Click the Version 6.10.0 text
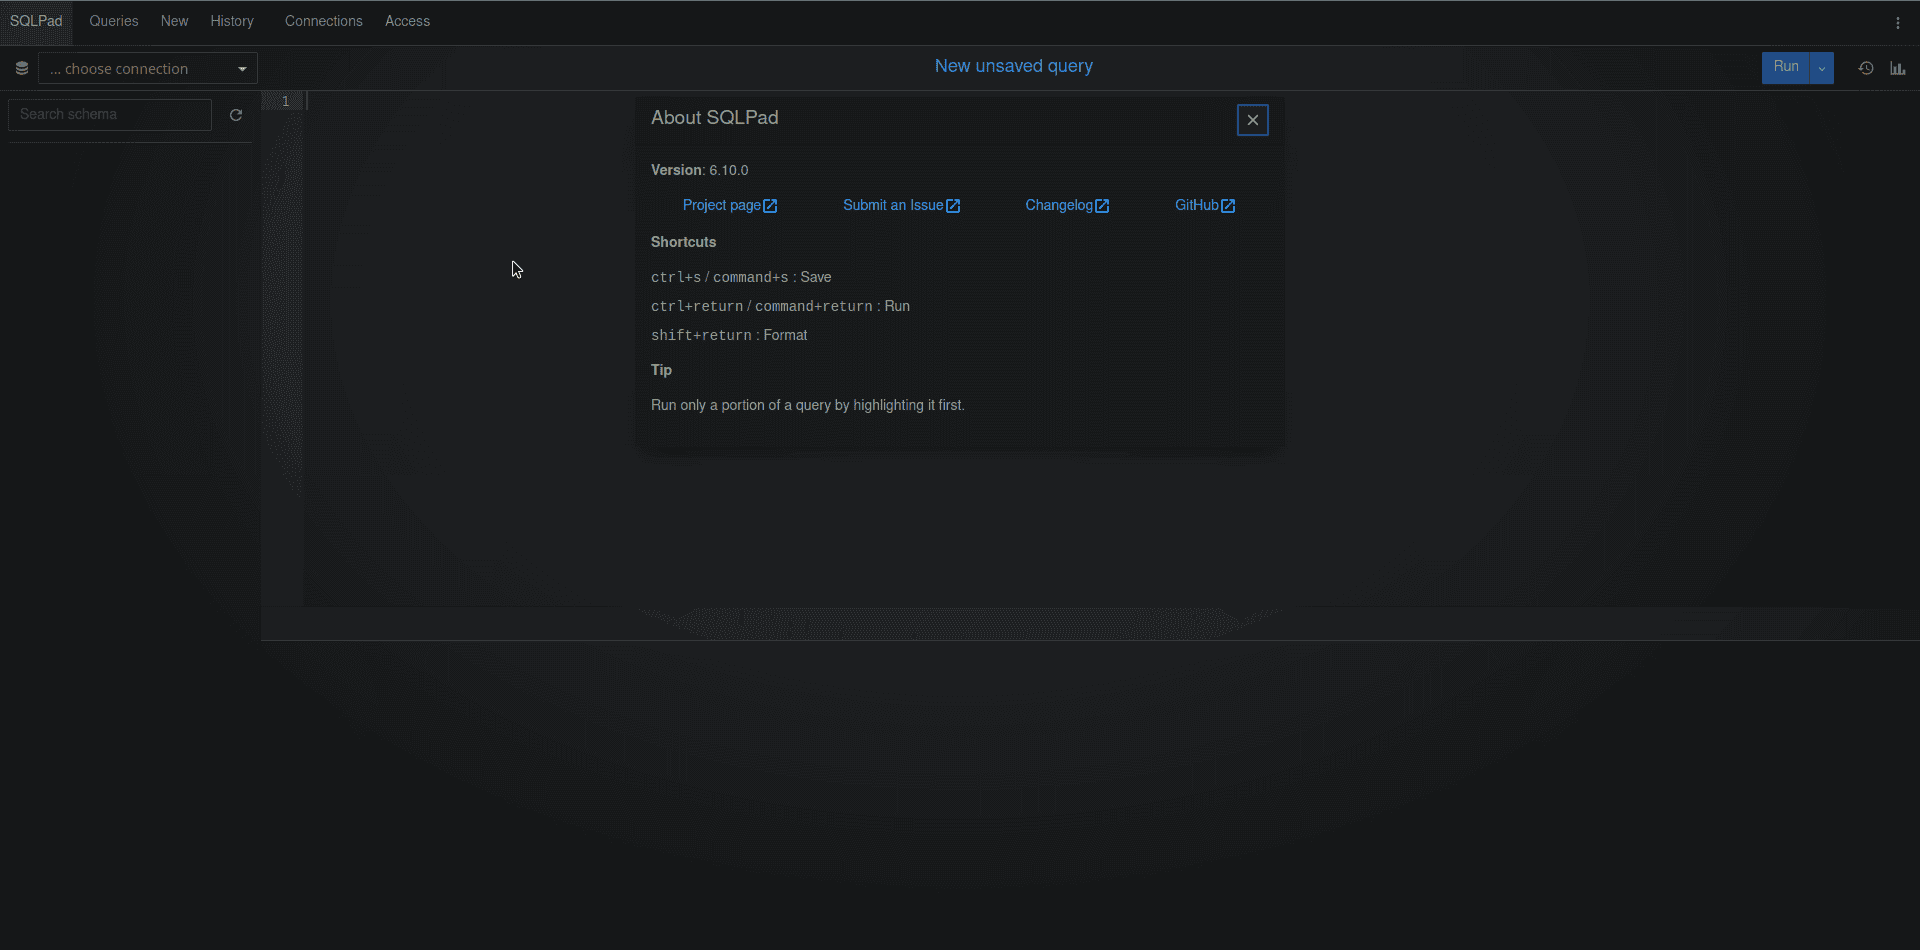This screenshot has height=950, width=1920. click(699, 170)
